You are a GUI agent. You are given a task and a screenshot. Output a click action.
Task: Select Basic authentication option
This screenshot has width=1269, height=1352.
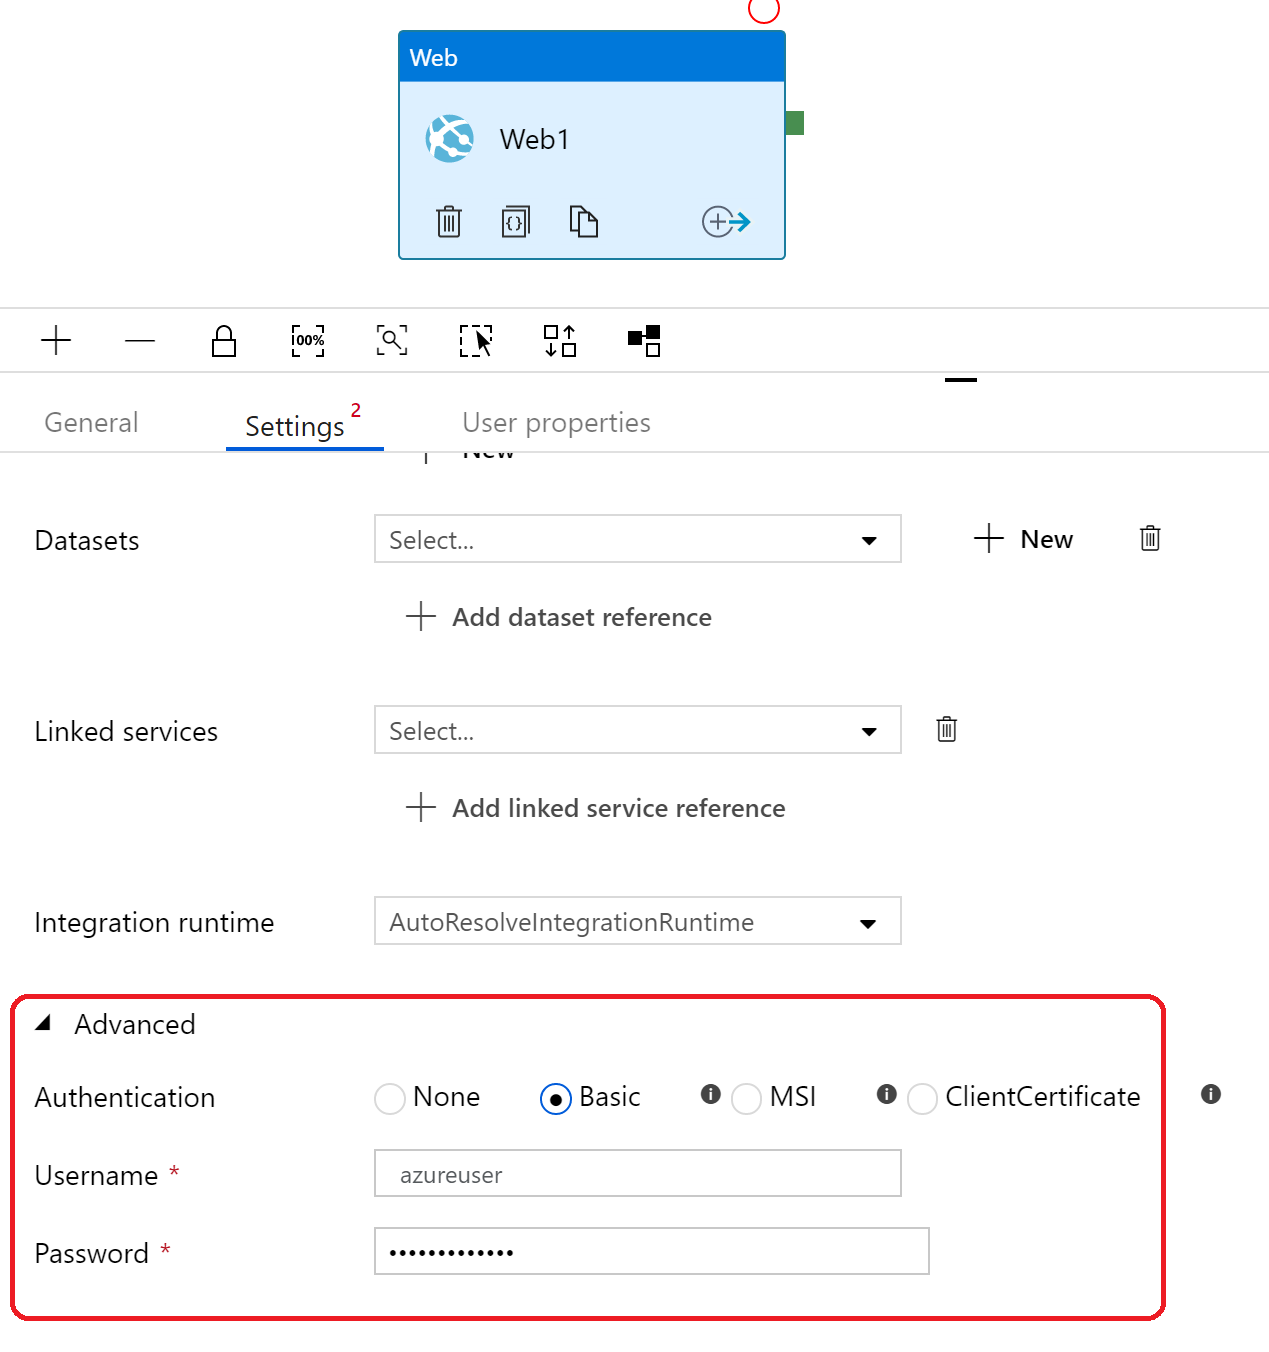click(x=556, y=1098)
